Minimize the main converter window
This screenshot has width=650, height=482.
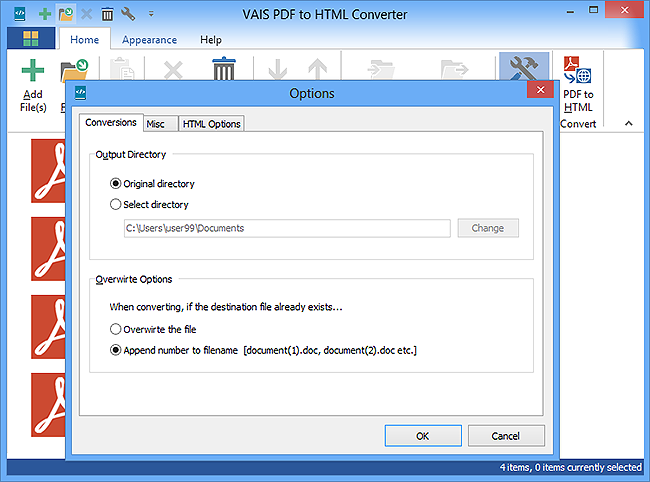pyautogui.click(x=570, y=11)
